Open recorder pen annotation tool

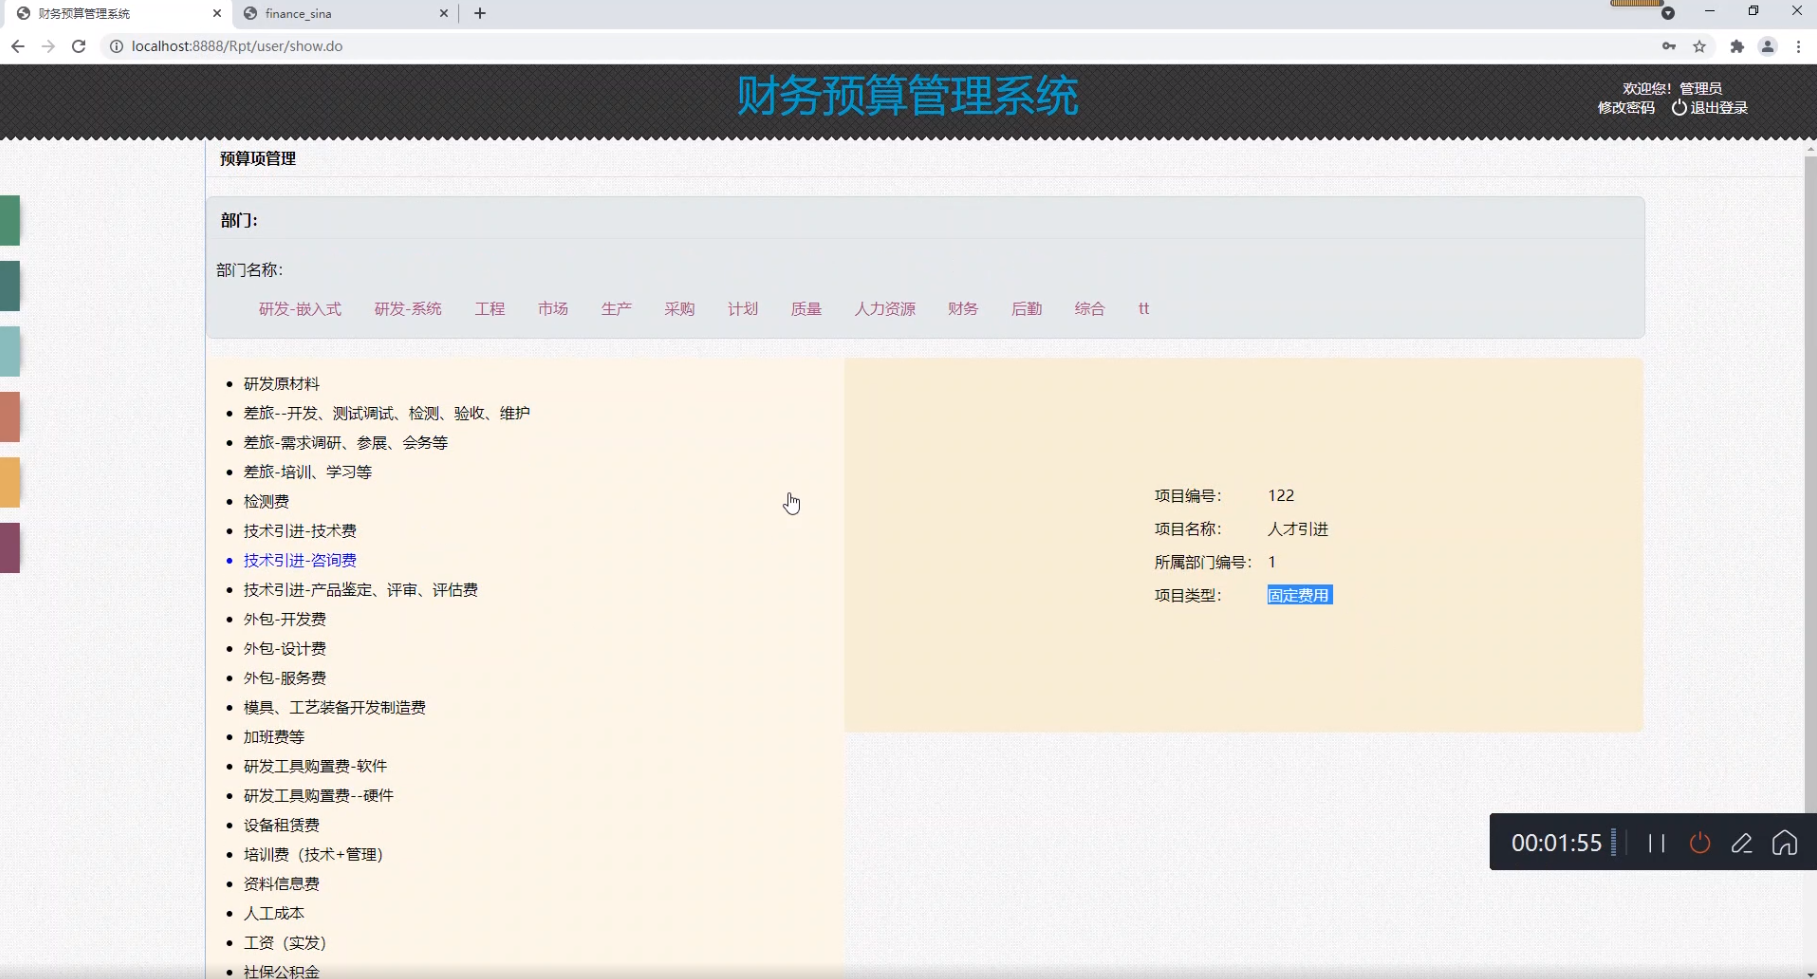1742,843
